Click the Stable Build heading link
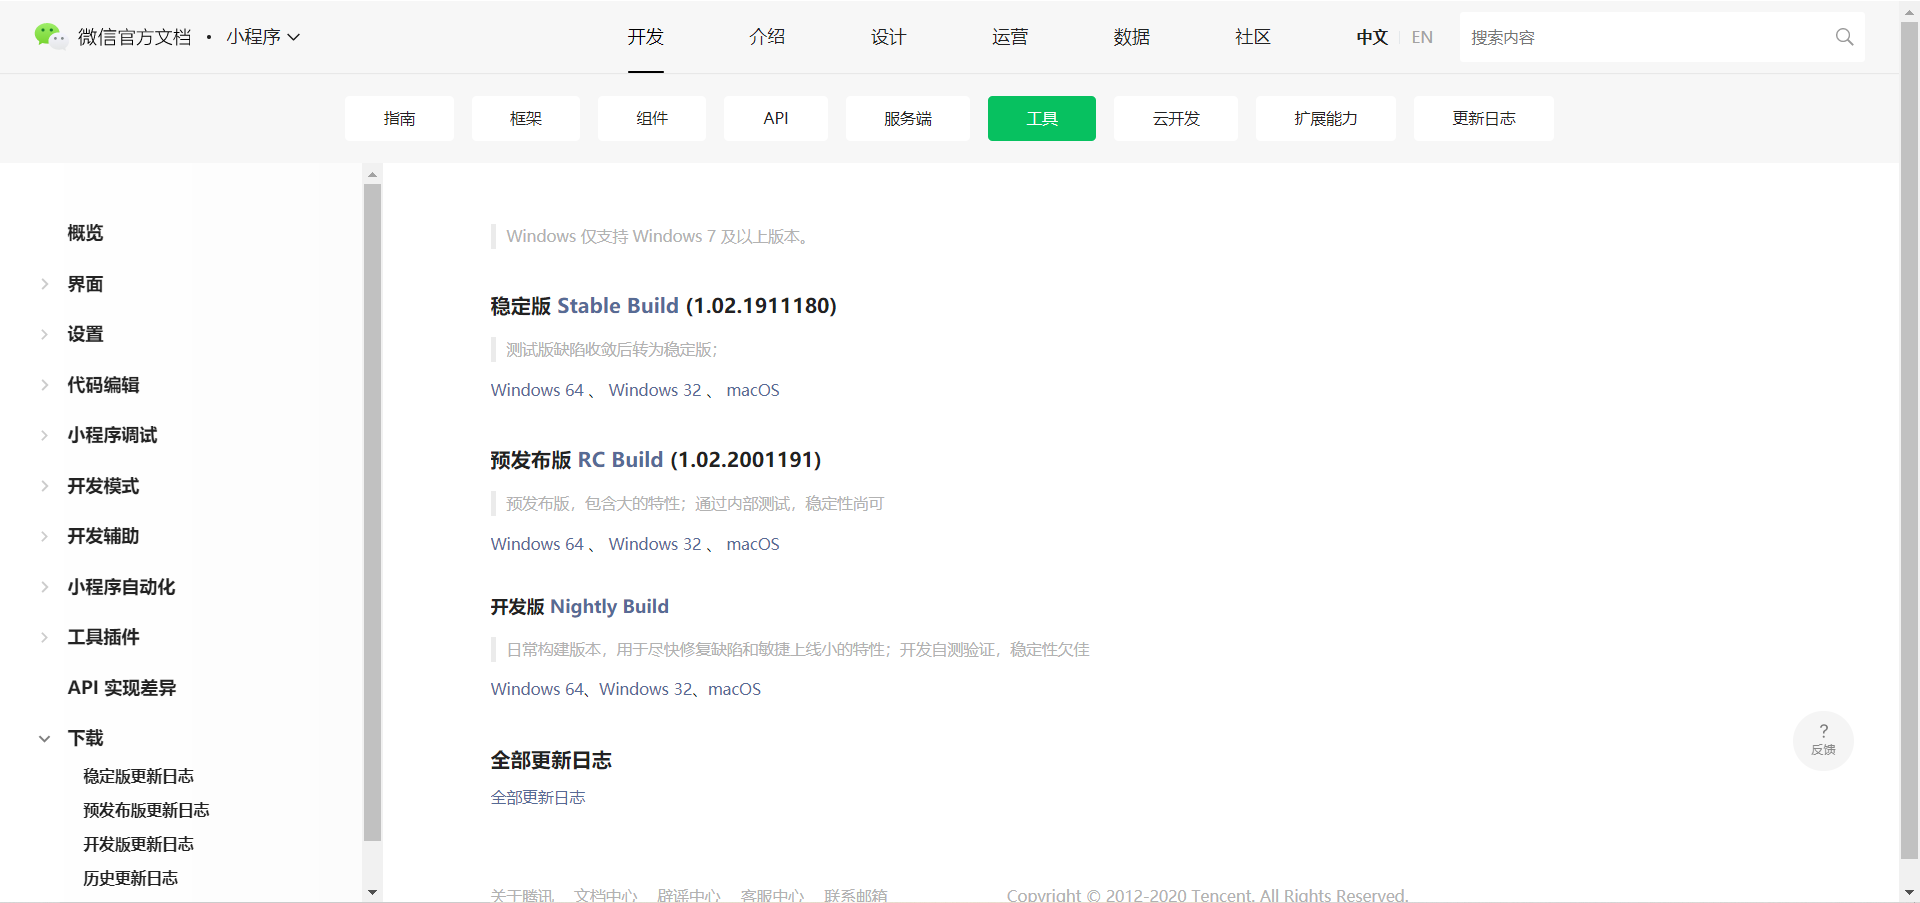 pos(618,305)
